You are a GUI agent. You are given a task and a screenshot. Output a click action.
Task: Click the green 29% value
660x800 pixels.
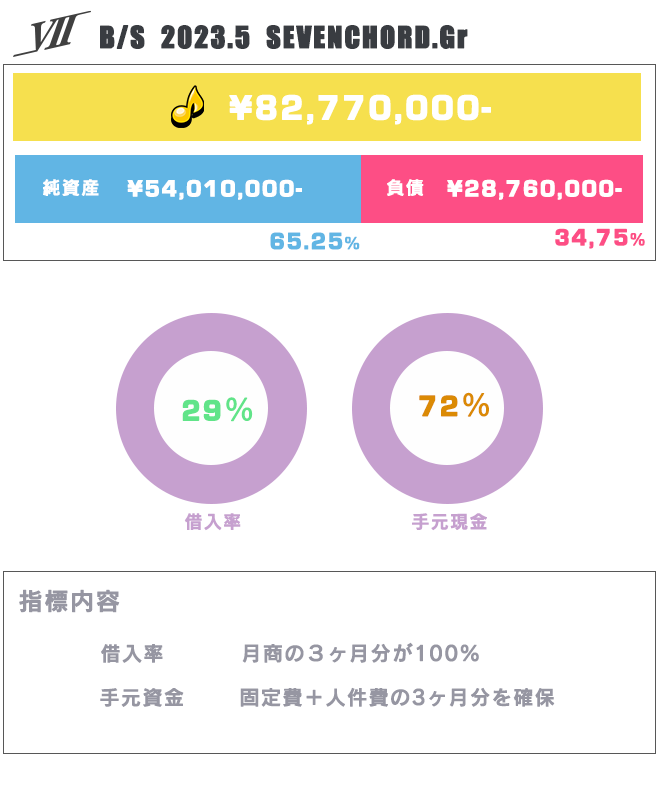217,409
